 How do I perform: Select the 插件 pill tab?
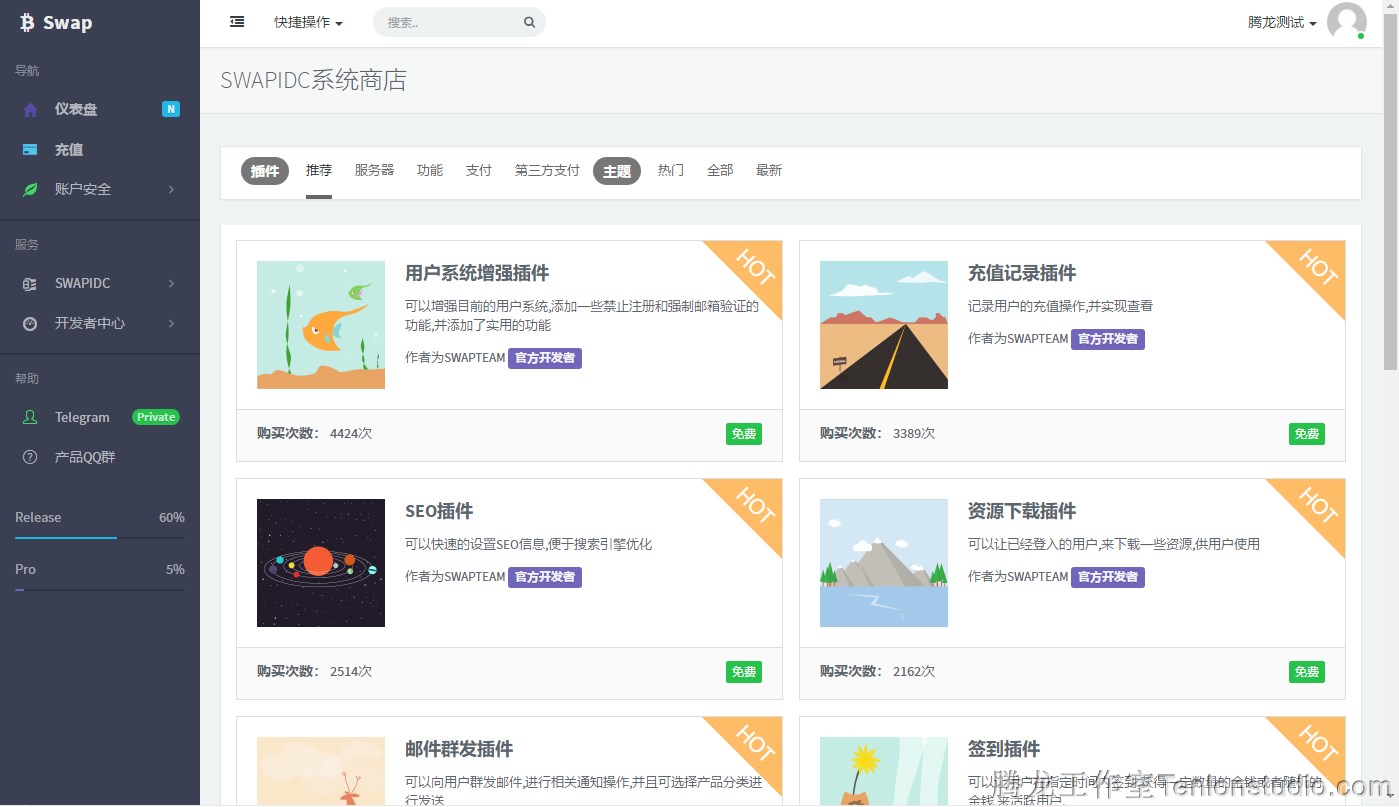click(265, 171)
